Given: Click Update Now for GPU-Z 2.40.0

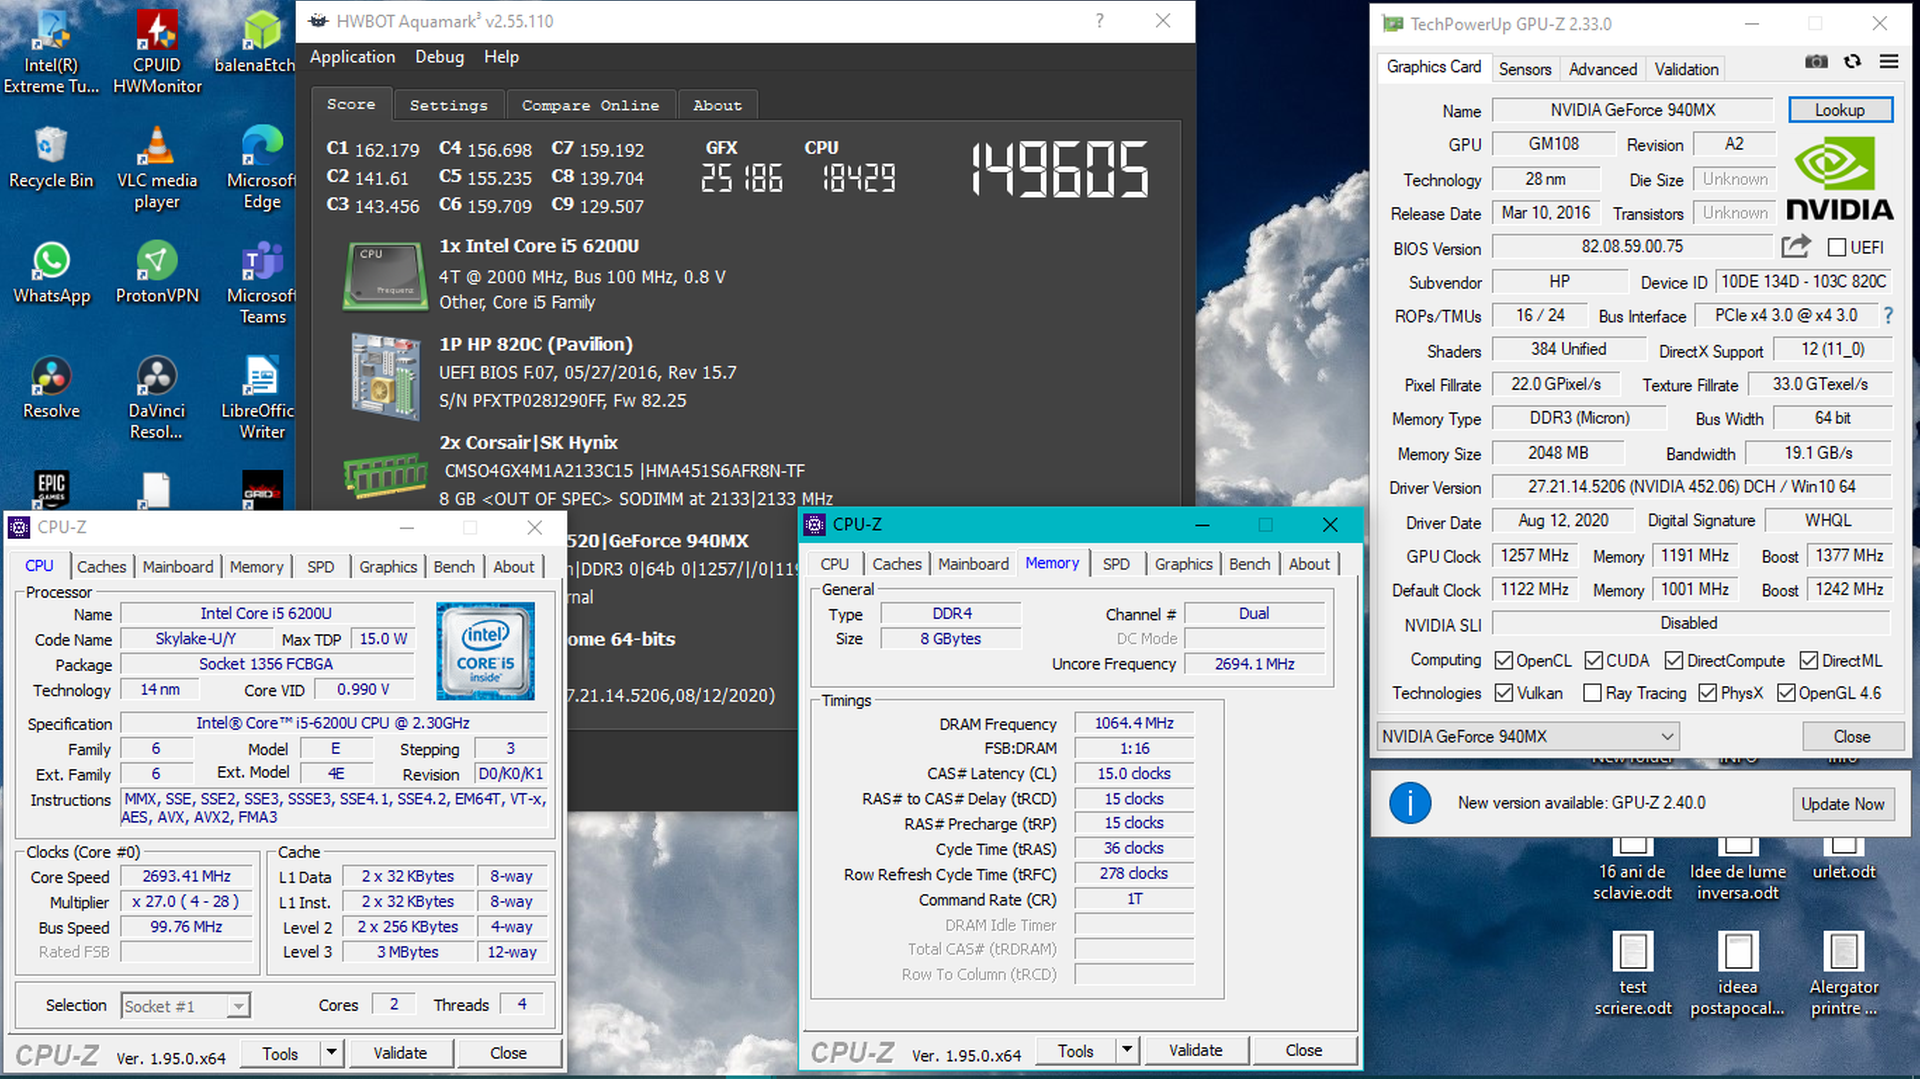Looking at the screenshot, I should click(x=1842, y=804).
